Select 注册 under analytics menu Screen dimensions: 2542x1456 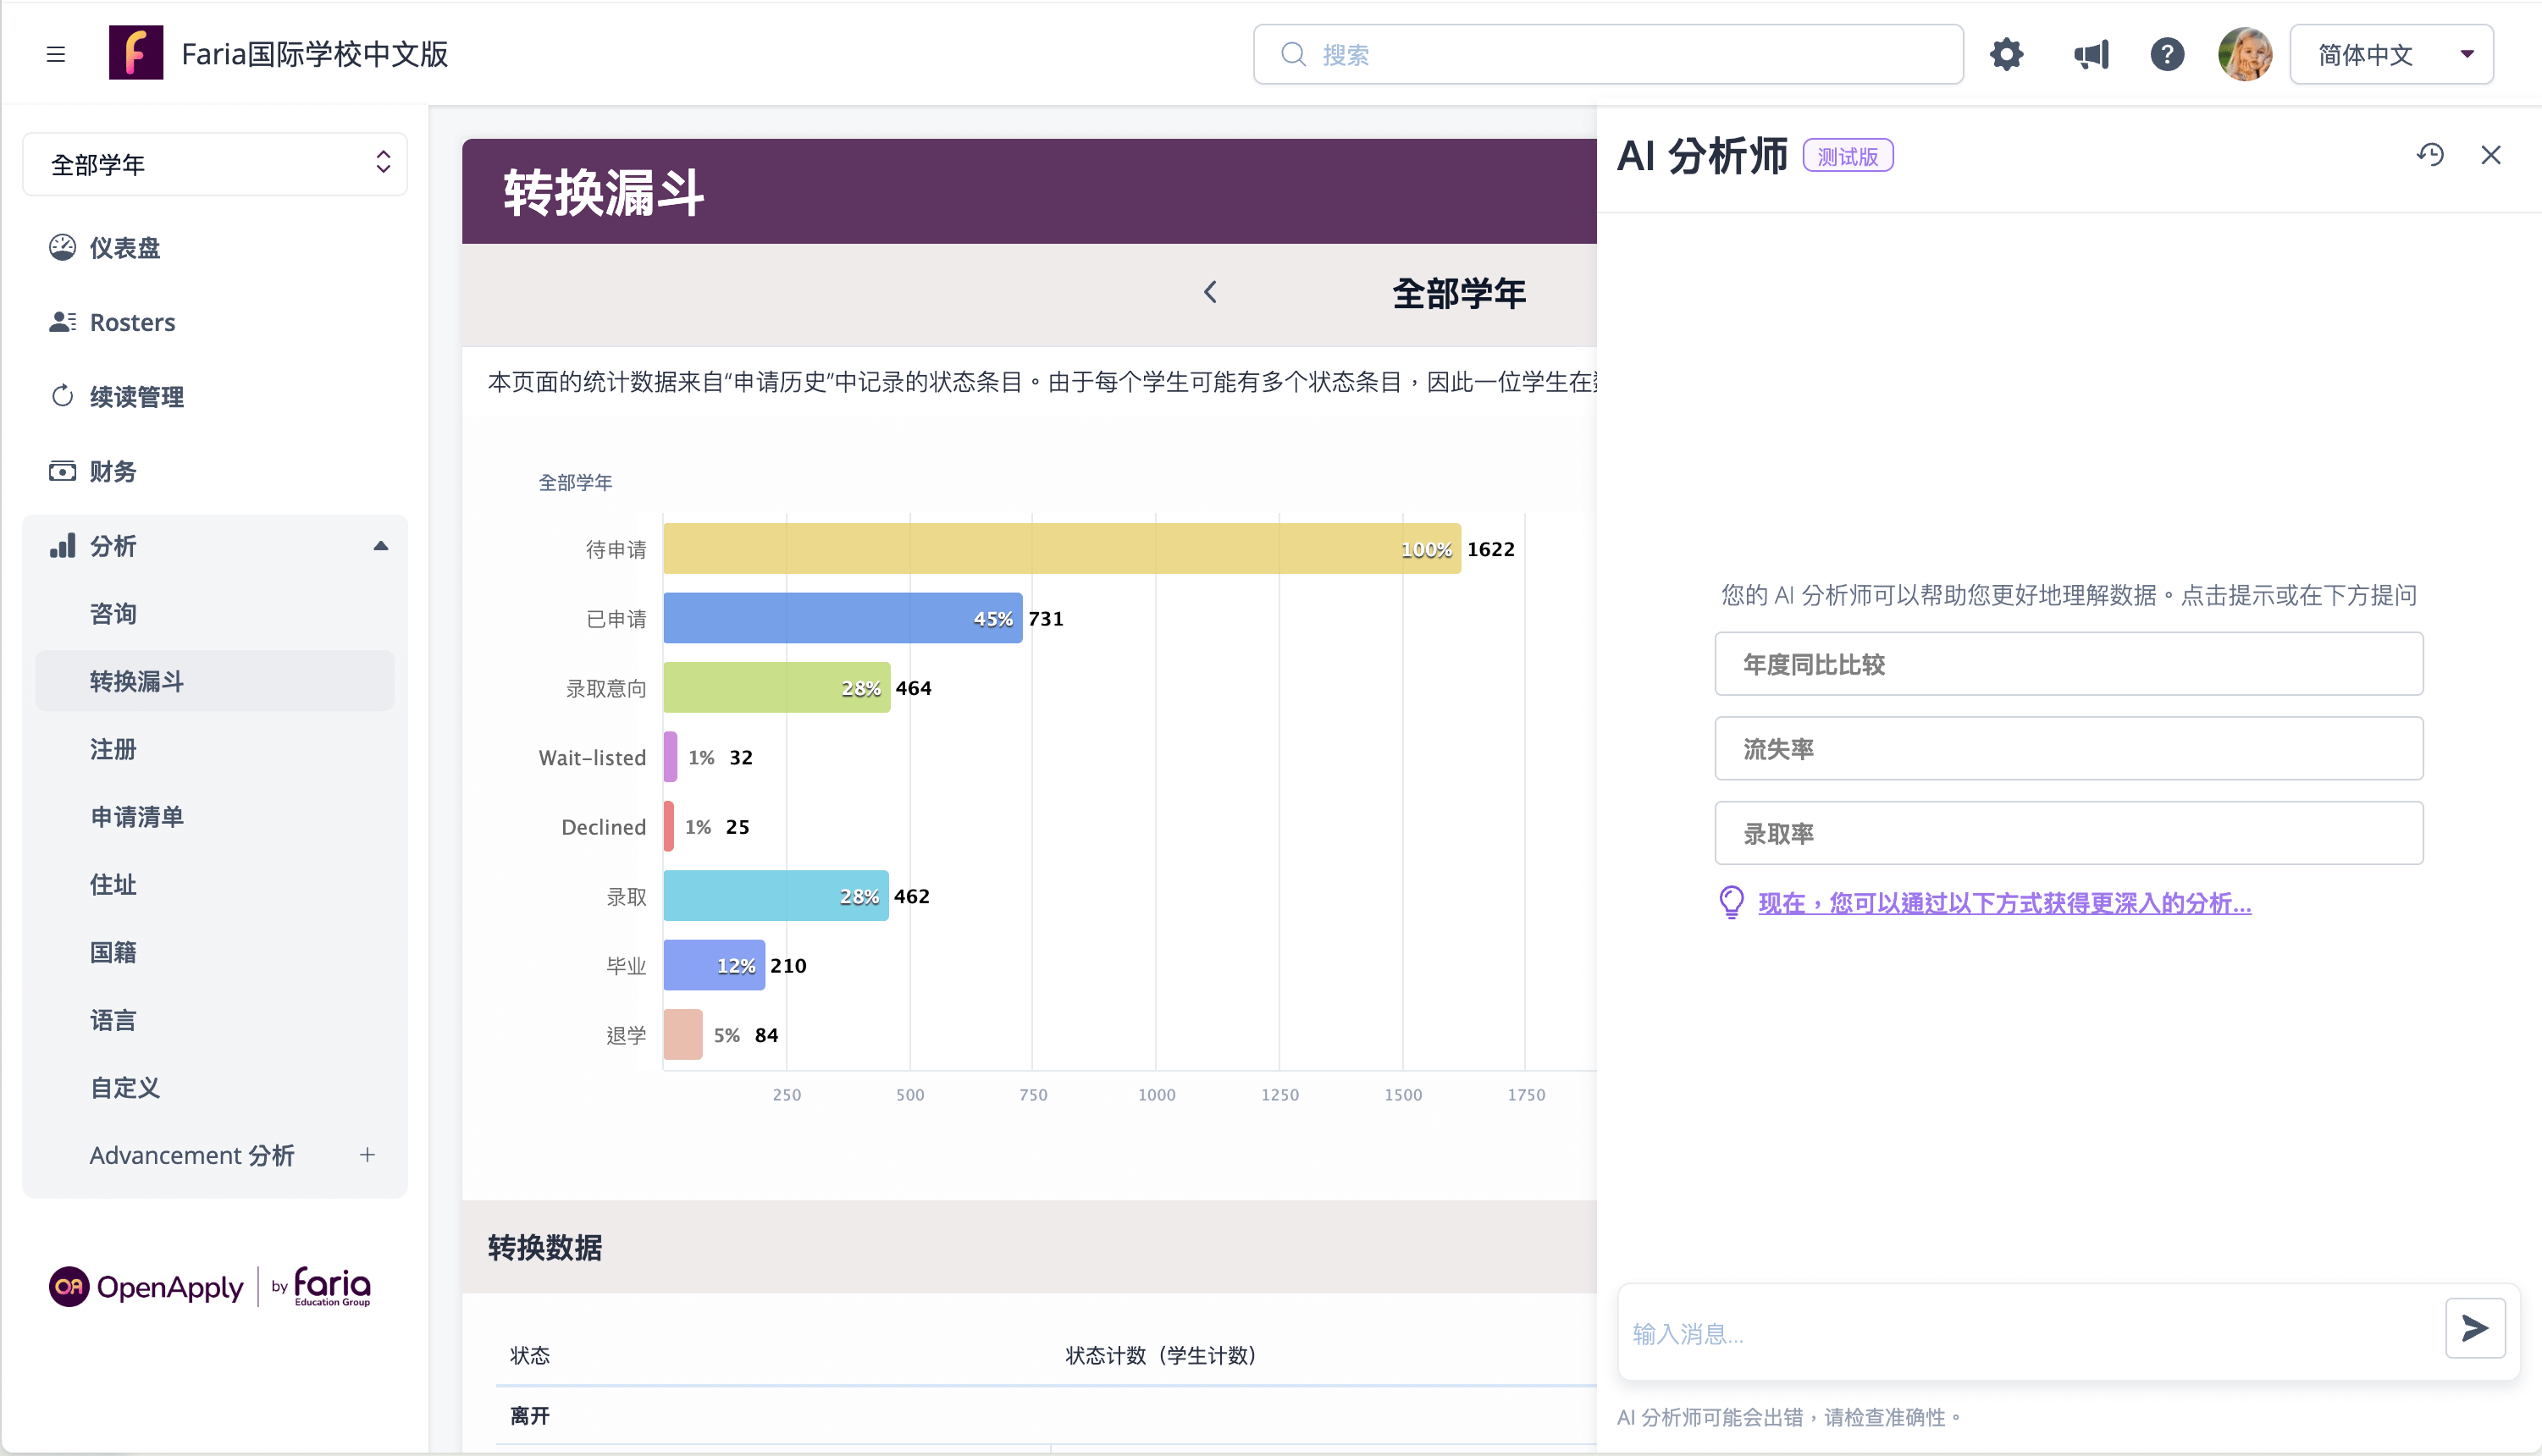[x=113, y=749]
